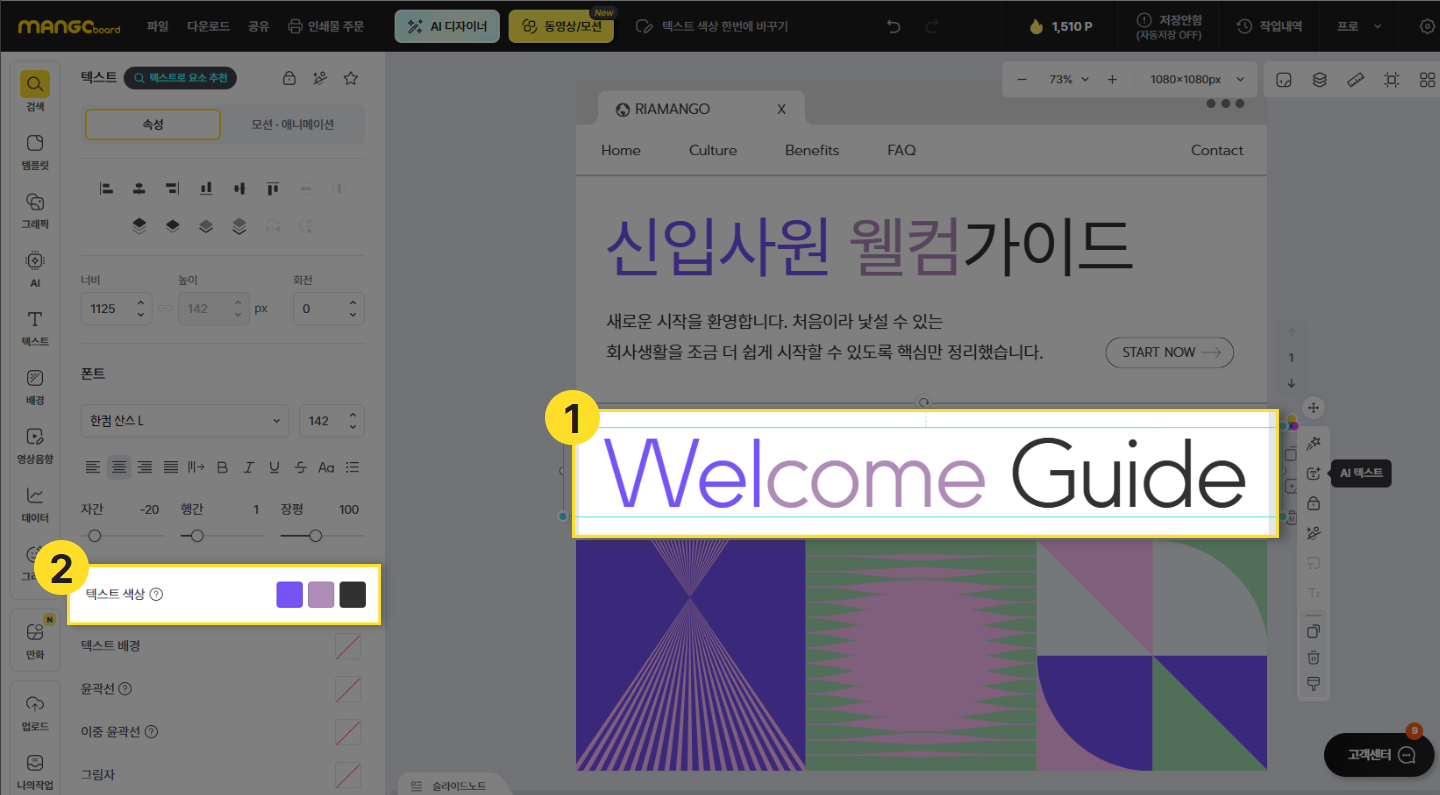Image resolution: width=1440 pixels, height=795 pixels.
Task: Open the 템플릿 templates panel
Action: [35, 151]
